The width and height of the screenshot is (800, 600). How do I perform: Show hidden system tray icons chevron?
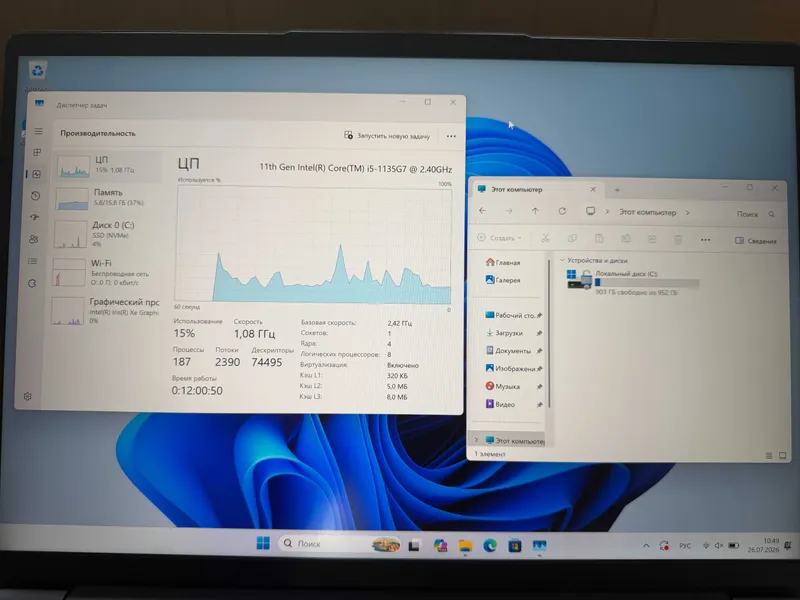tap(646, 545)
